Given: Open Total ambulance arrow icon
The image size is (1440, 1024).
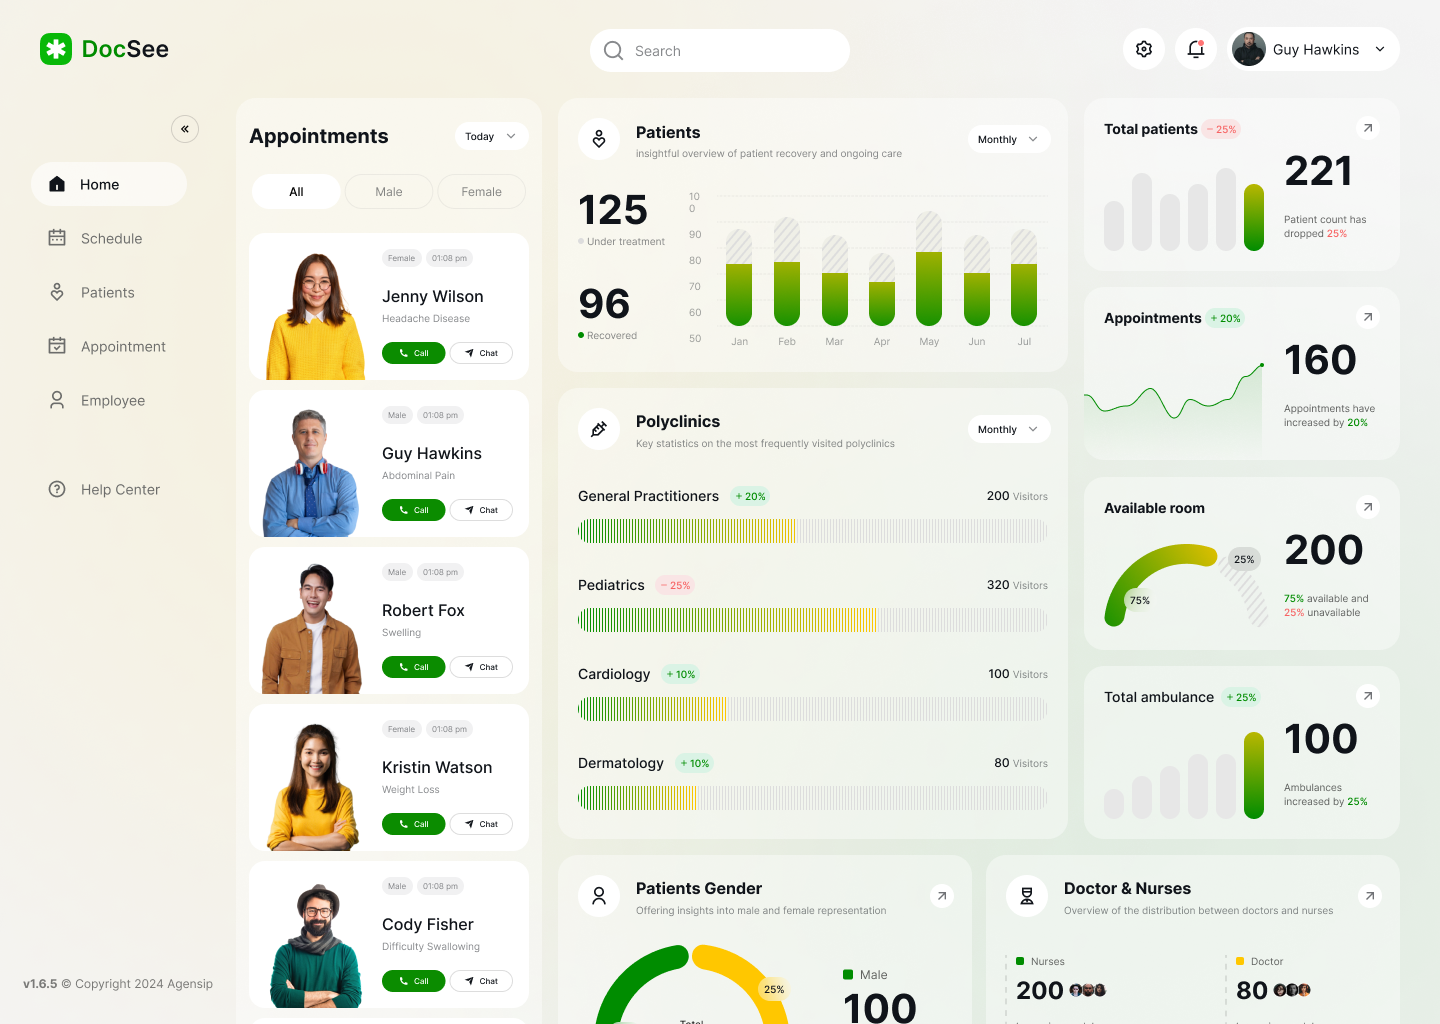Looking at the screenshot, I should tap(1368, 696).
